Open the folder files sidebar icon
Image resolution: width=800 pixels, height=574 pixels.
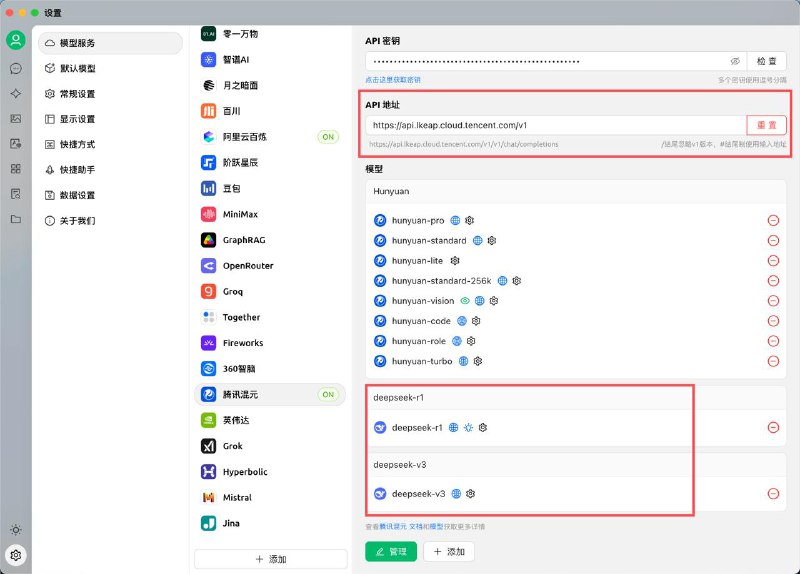tap(16, 219)
